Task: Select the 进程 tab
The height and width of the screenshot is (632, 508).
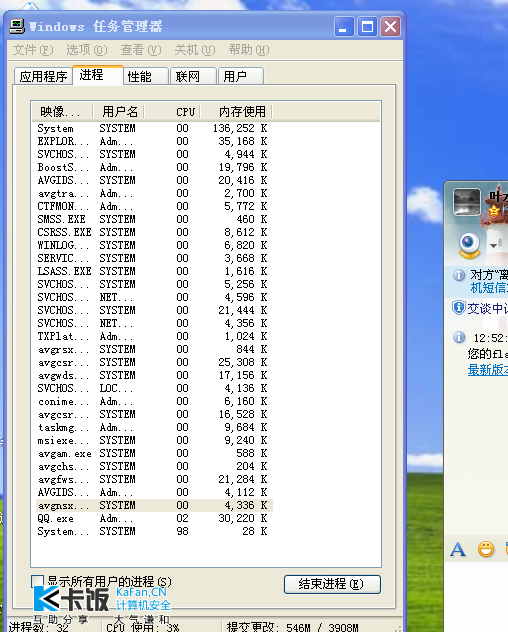Action: point(98,75)
